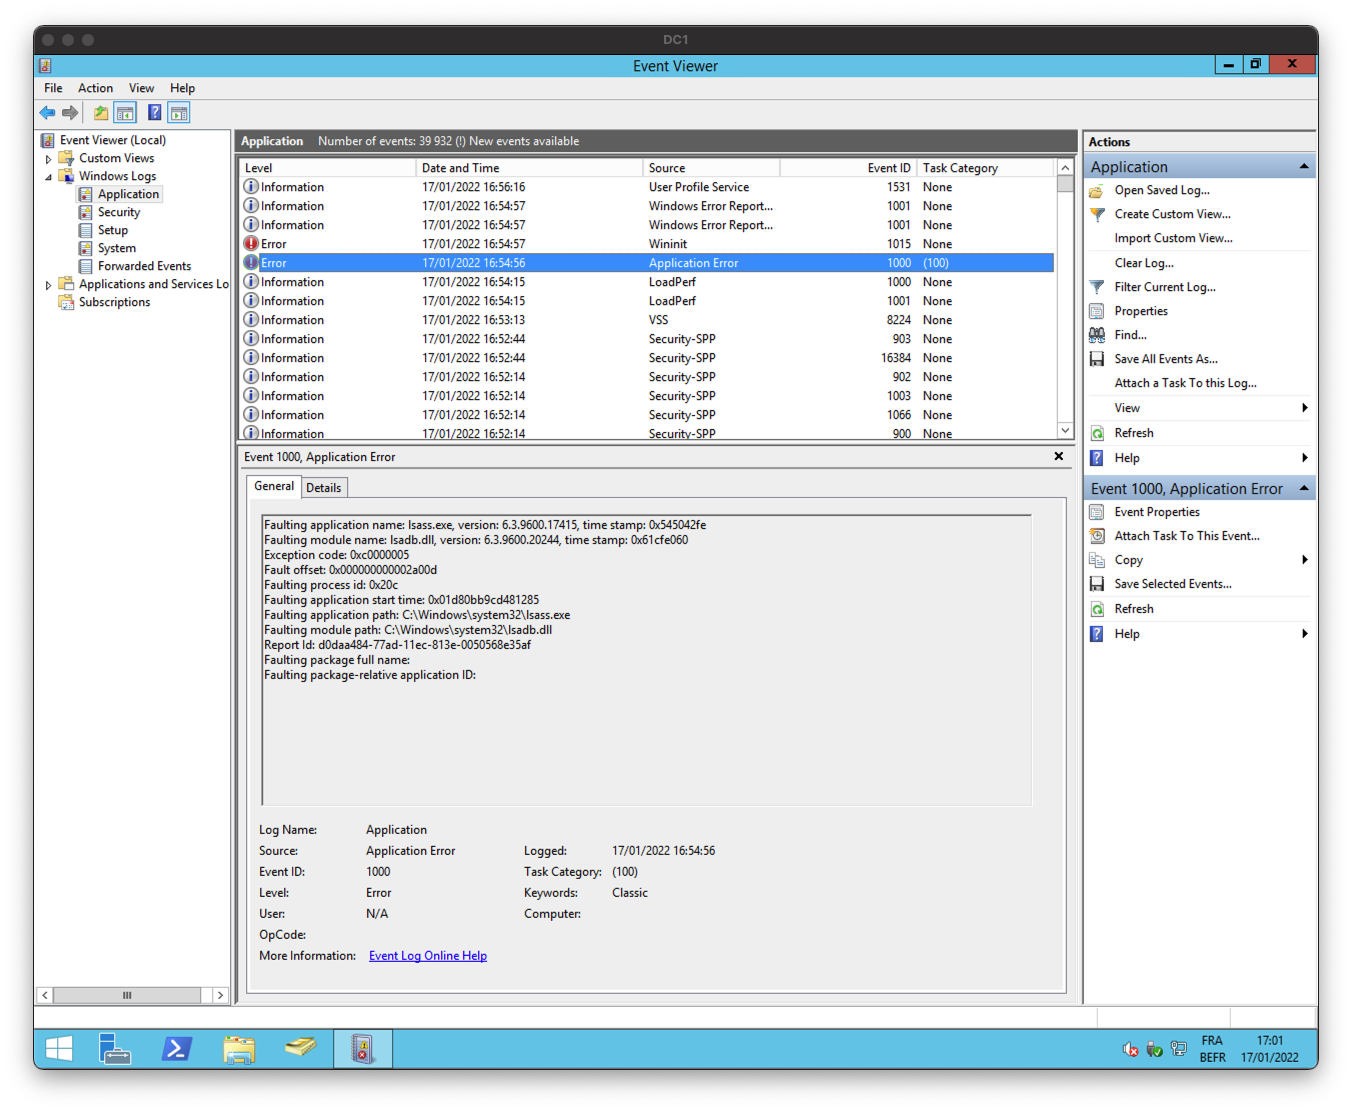Click Attach a Task To this Log
Image resolution: width=1352 pixels, height=1111 pixels.
[x=1185, y=383]
